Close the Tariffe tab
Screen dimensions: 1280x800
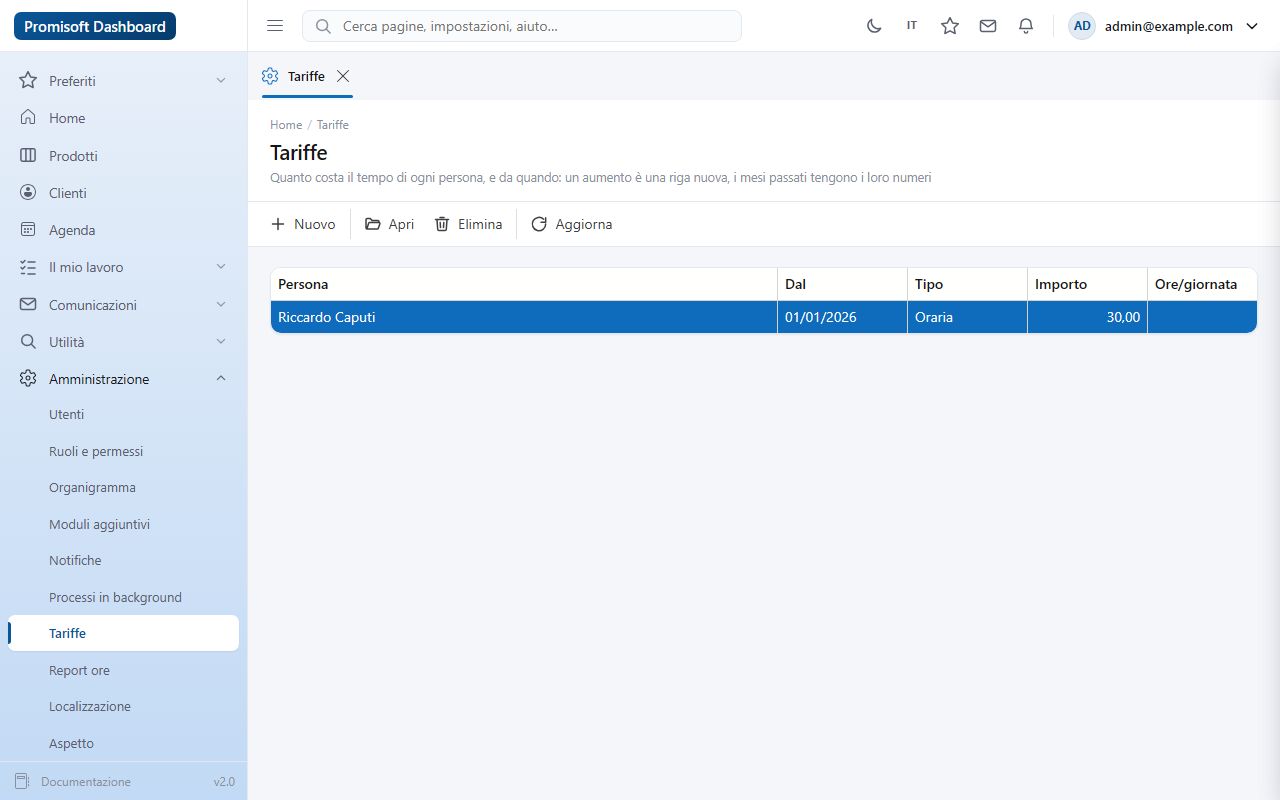[343, 76]
